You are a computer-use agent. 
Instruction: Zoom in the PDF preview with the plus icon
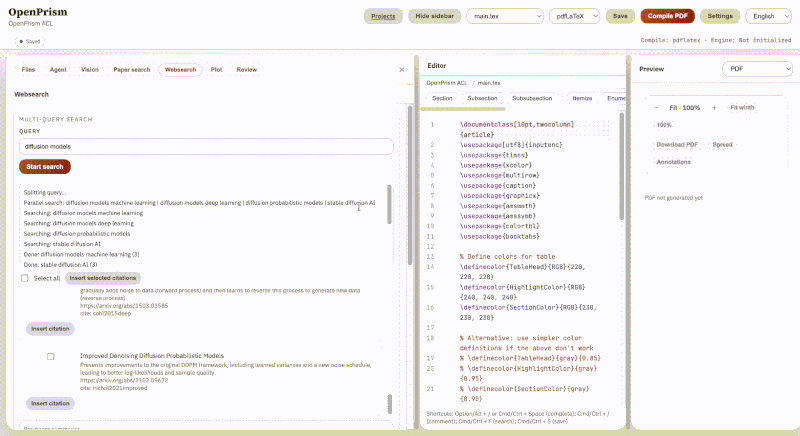click(x=714, y=108)
